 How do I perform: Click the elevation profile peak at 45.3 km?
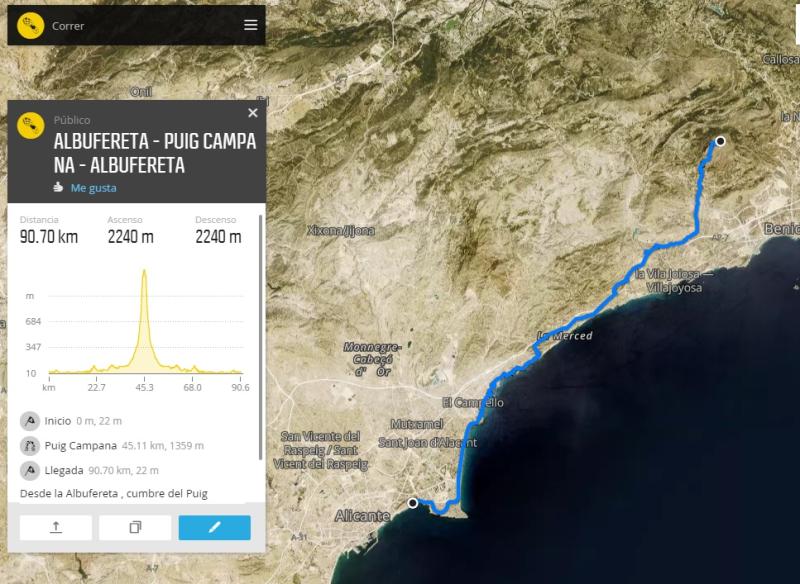[144, 272]
